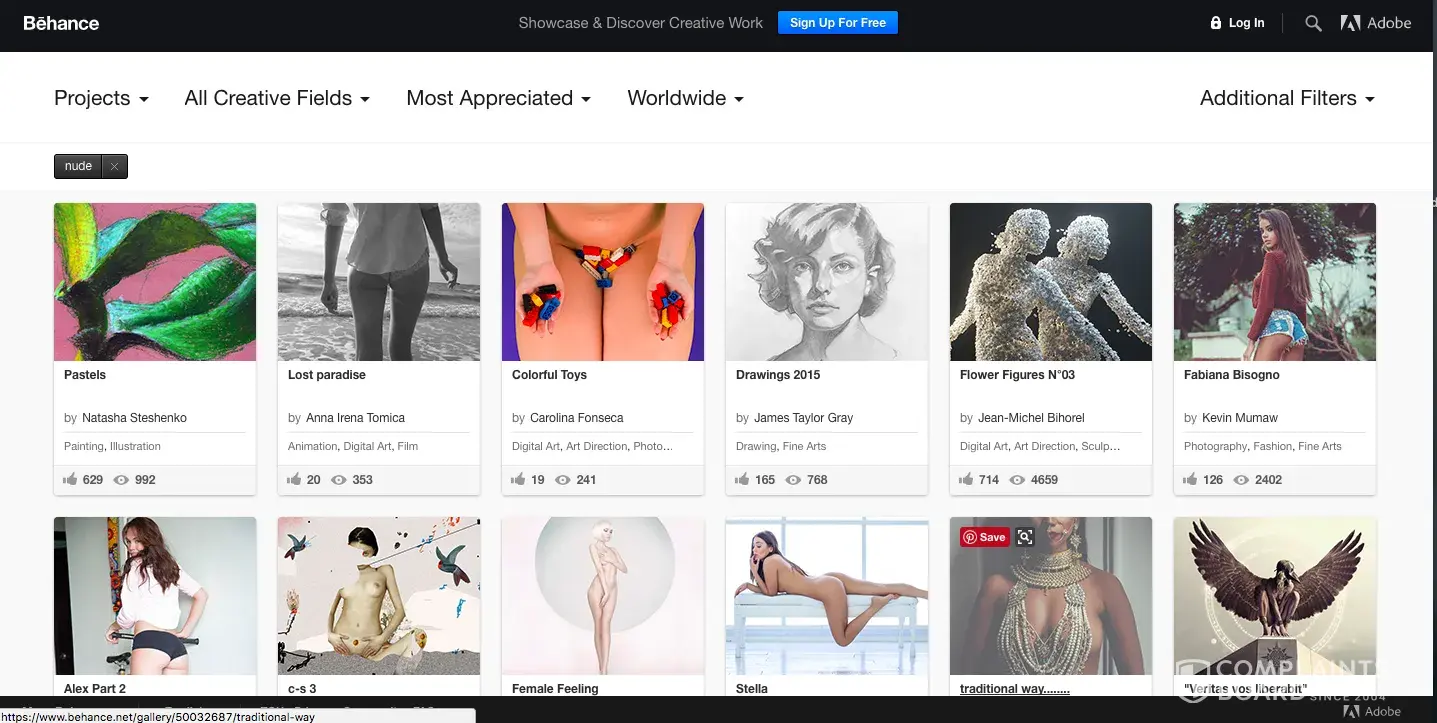Image resolution: width=1437 pixels, height=723 pixels.
Task: Open the Stella project title
Action: 752,689
